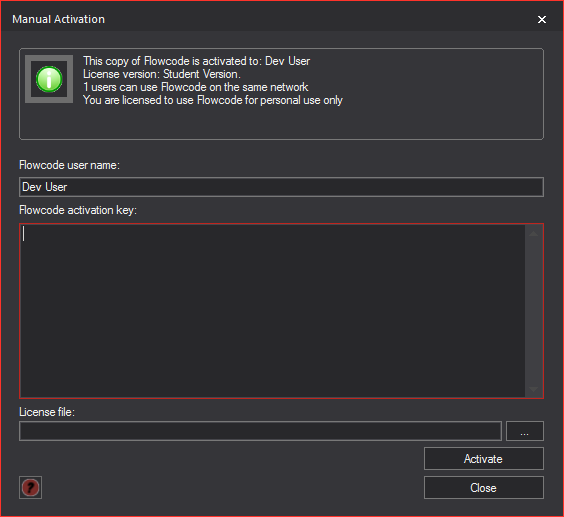
Task: Click the activation key vertical scrollbar track
Action: click(x=534, y=311)
